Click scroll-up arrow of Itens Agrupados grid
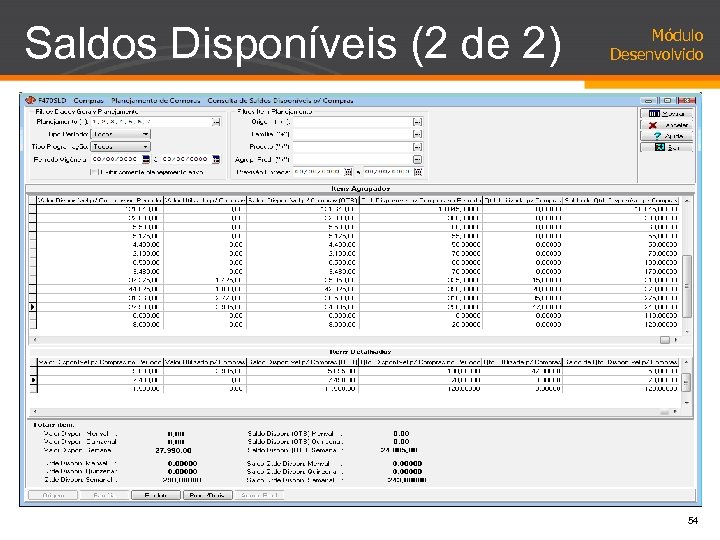The image size is (720, 540). coord(686,201)
